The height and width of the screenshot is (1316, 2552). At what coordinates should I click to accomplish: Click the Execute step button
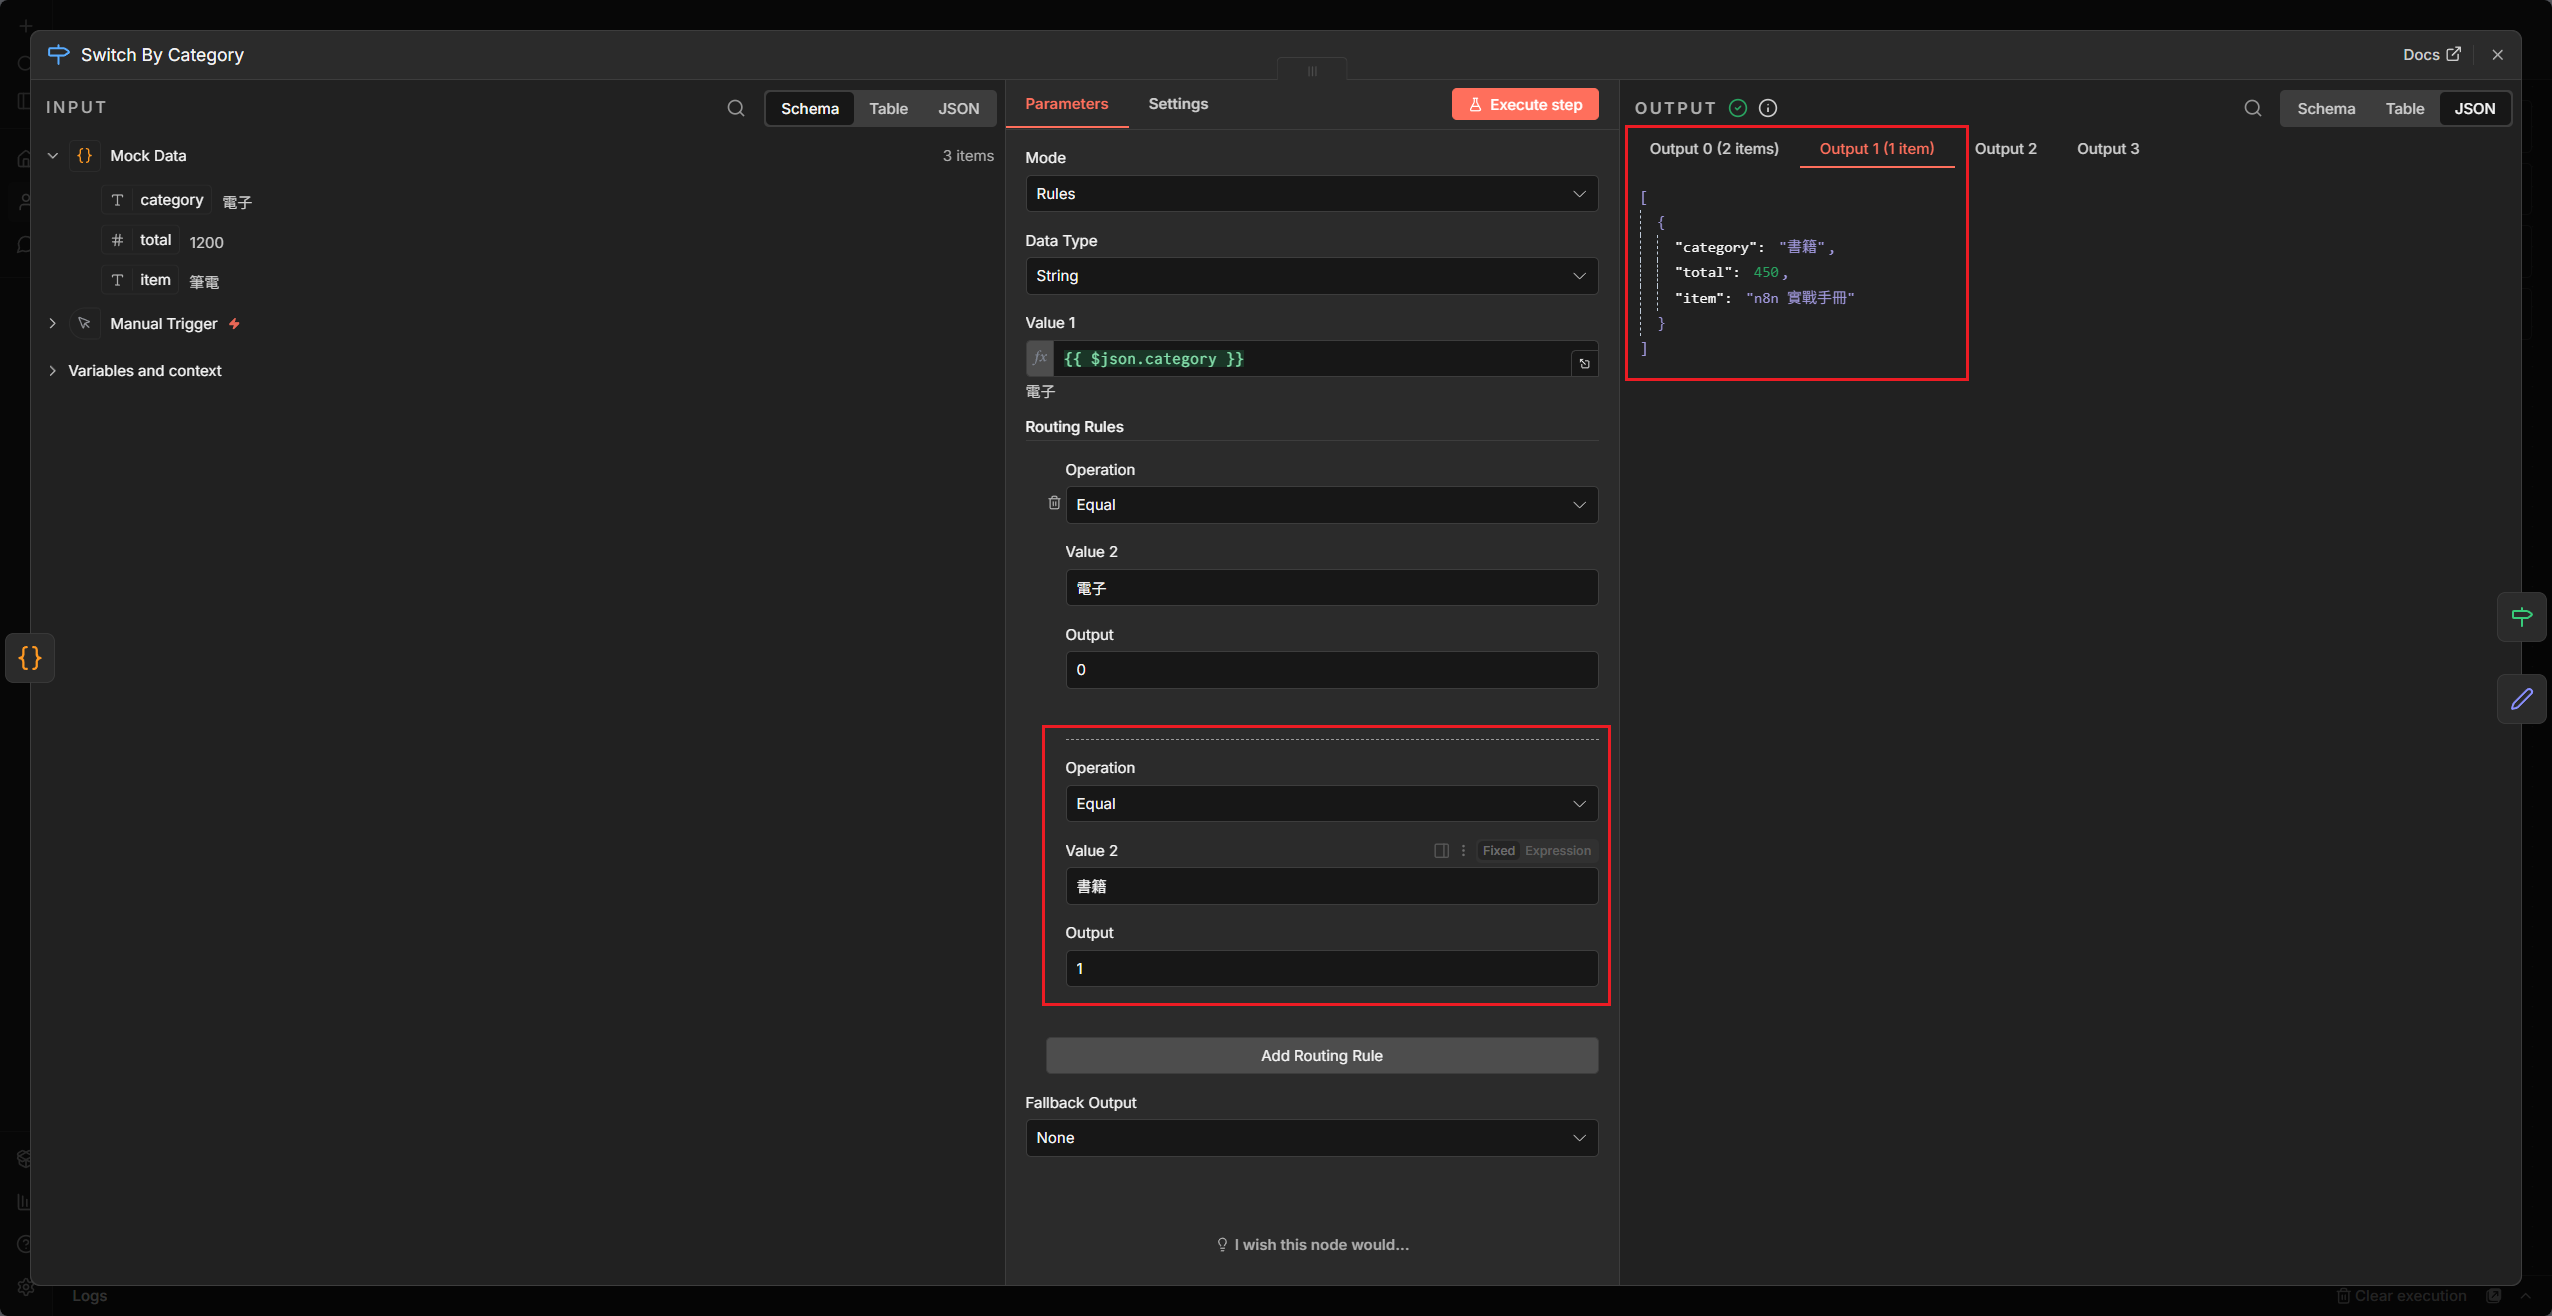click(x=1524, y=105)
